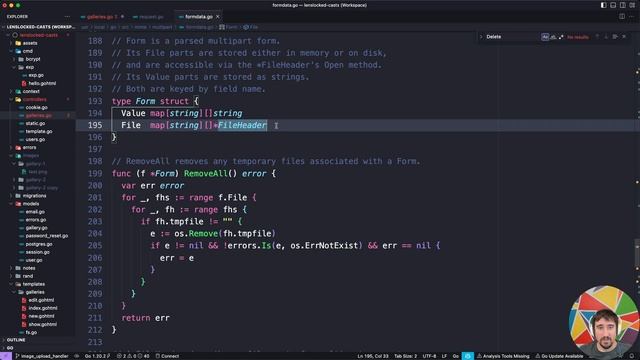The height and width of the screenshot is (360, 640).
Task: Open postgres.go in models
Action: pos(38,244)
